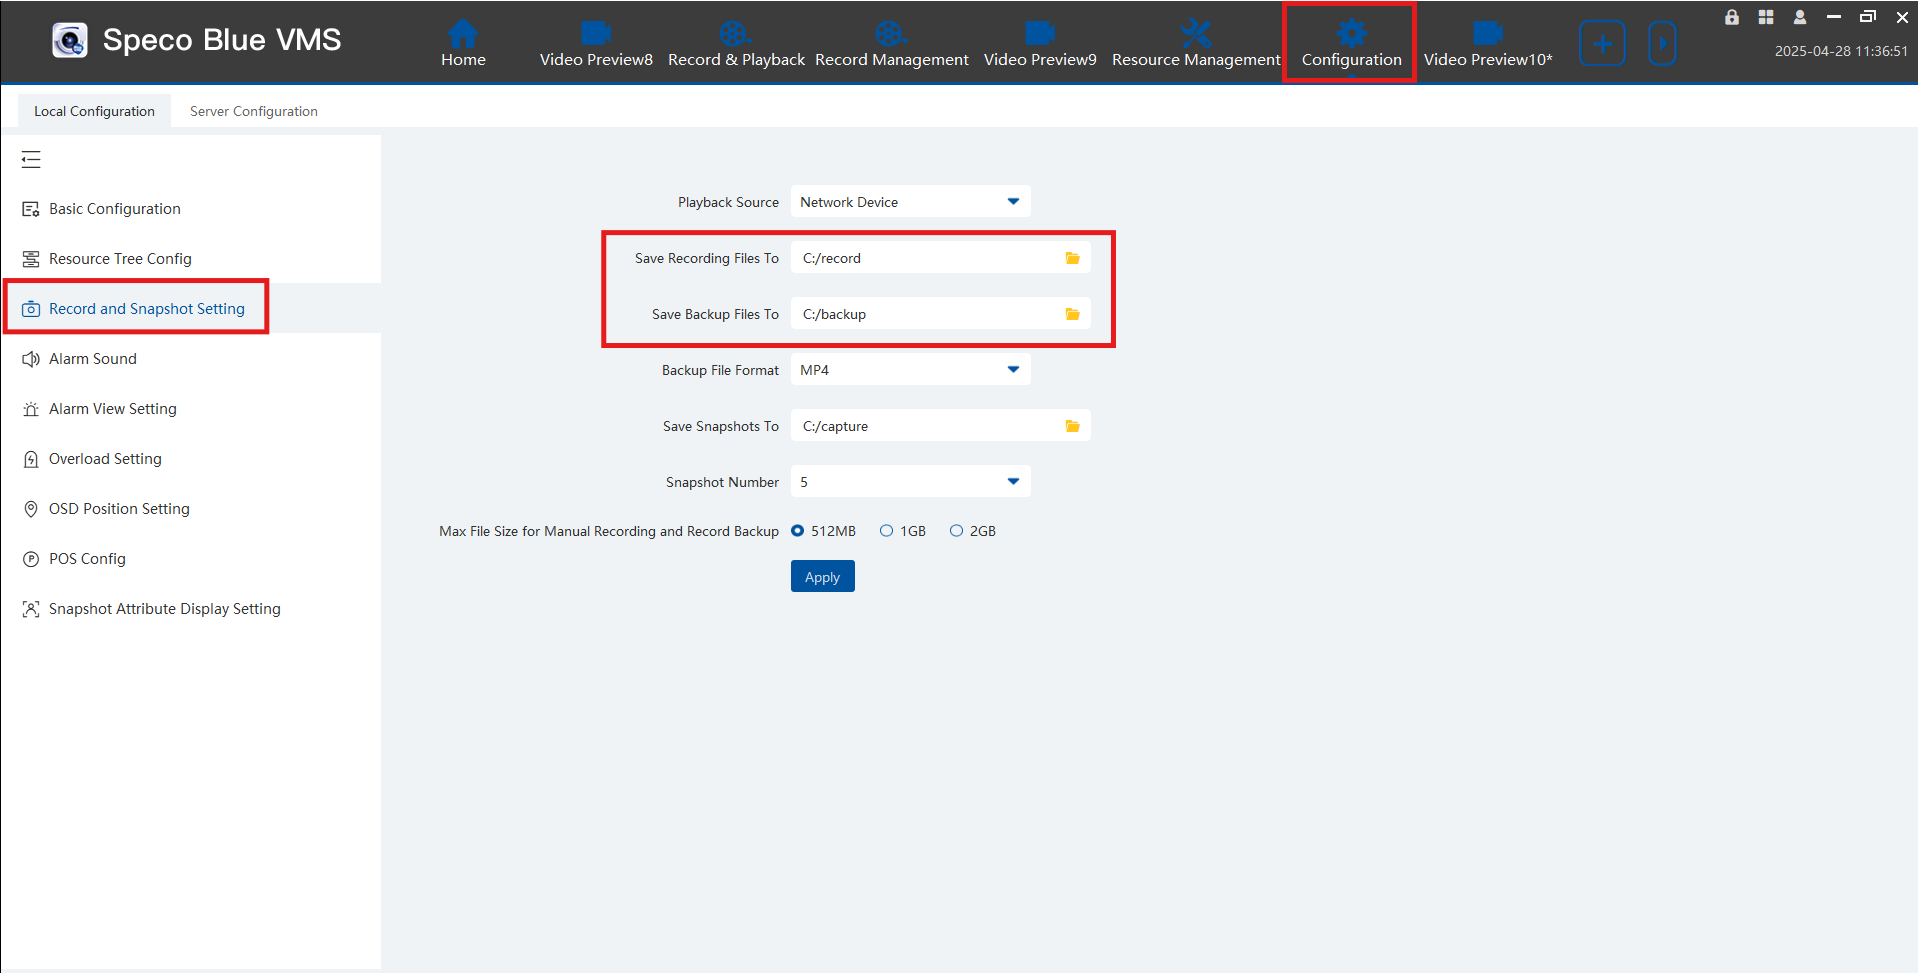Select Alarm Sound in the sidebar

pyautogui.click(x=93, y=358)
